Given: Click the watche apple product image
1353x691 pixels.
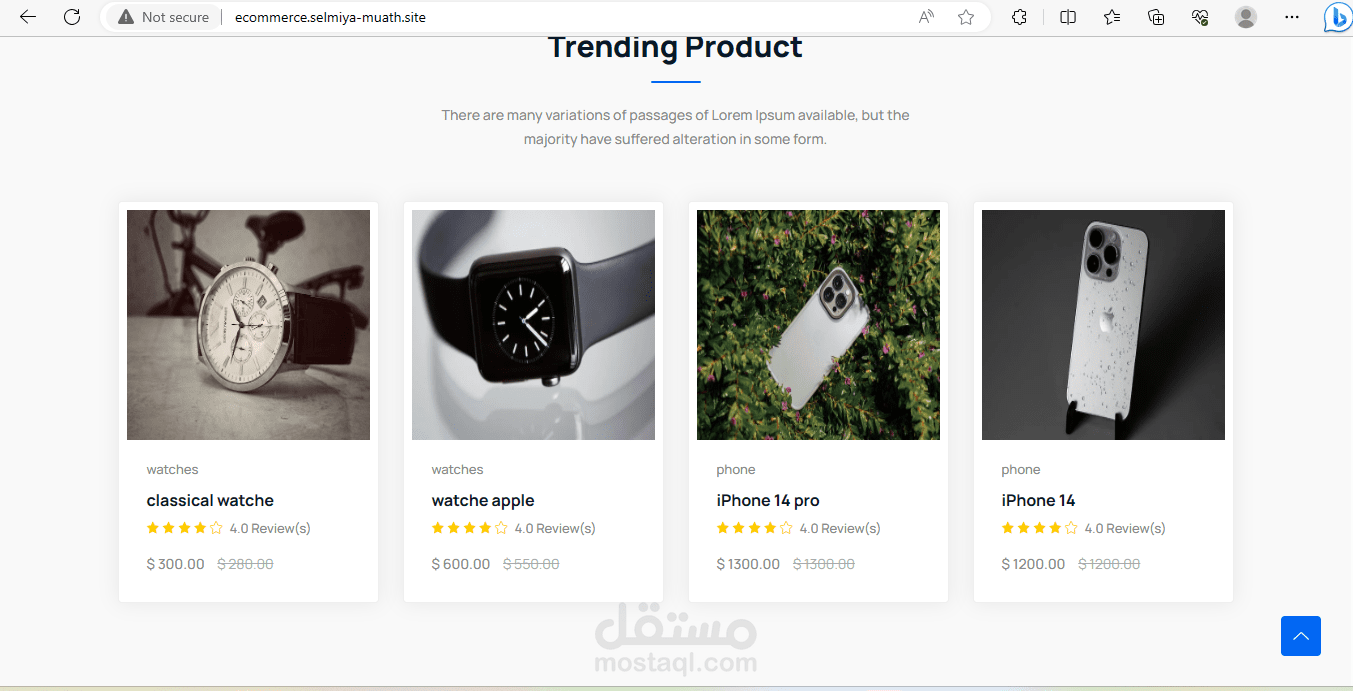Looking at the screenshot, I should [533, 325].
